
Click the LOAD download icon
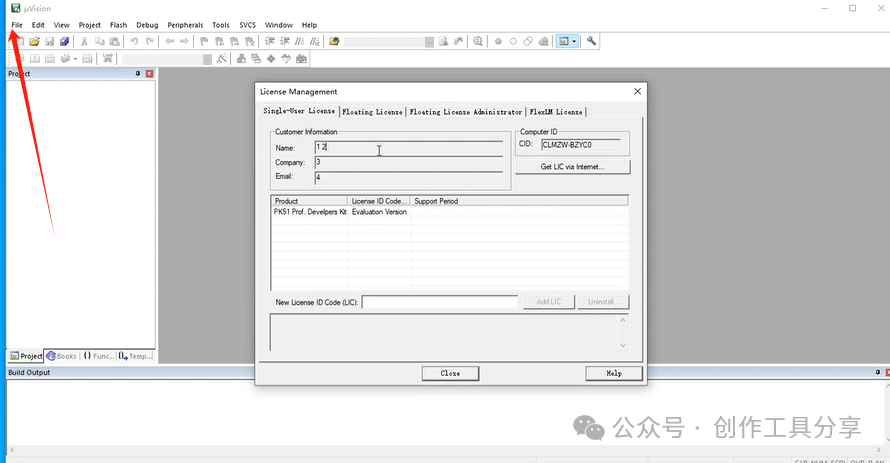(107, 58)
